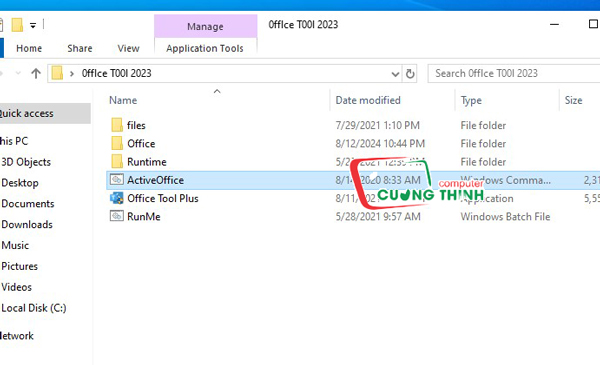The image size is (600, 365).
Task: Open the Share ribbon tab
Action: 80,48
